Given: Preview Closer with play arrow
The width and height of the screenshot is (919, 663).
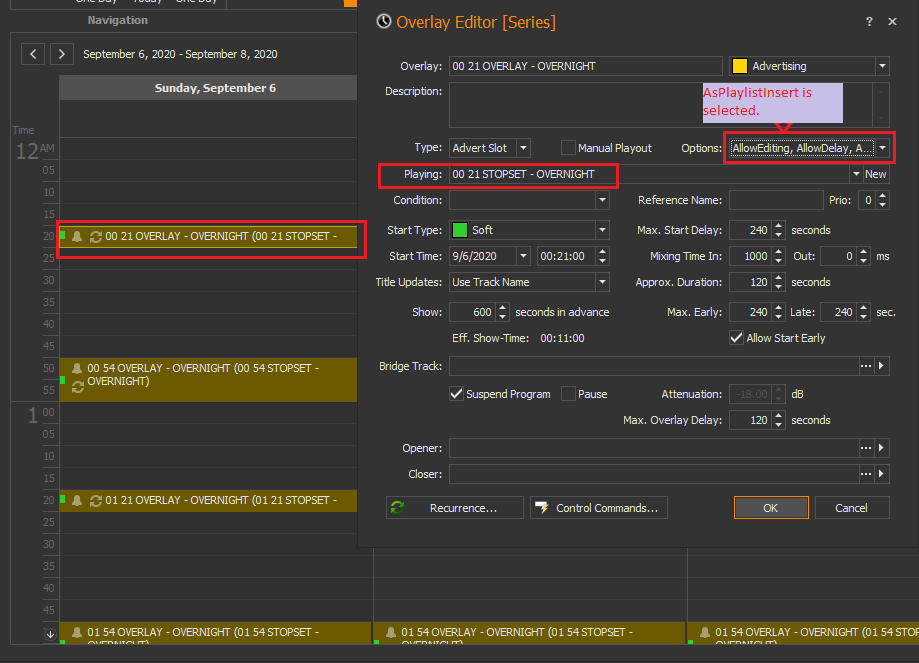Looking at the screenshot, I should (881, 474).
